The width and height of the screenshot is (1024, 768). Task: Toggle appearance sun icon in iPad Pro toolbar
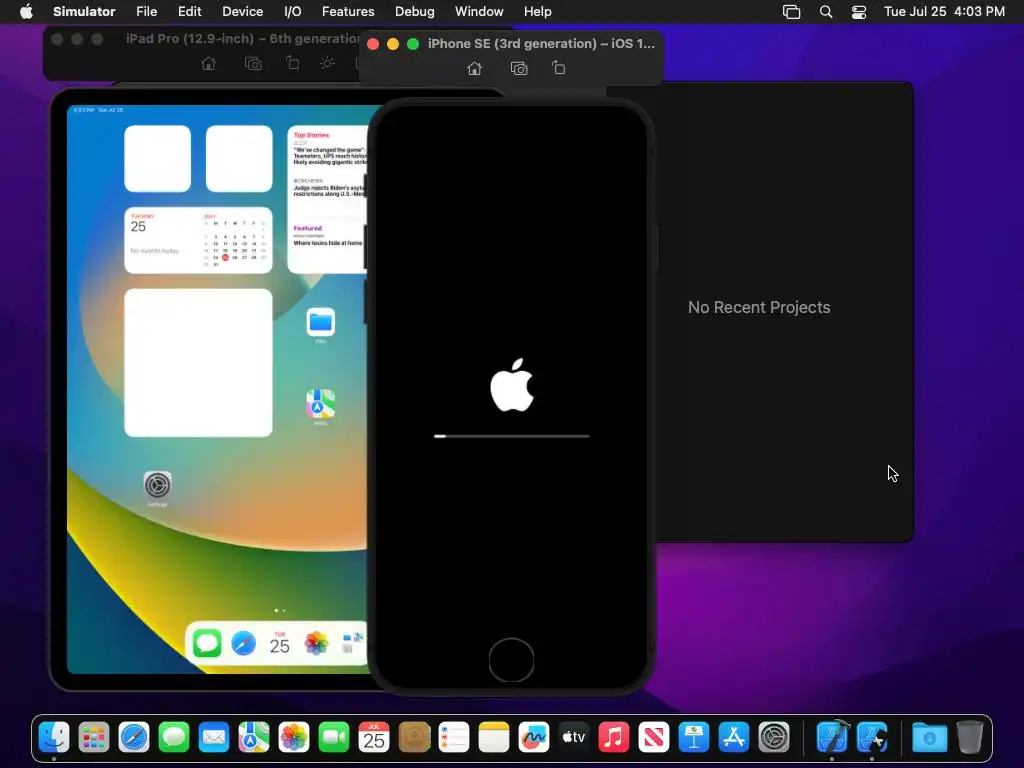327,63
